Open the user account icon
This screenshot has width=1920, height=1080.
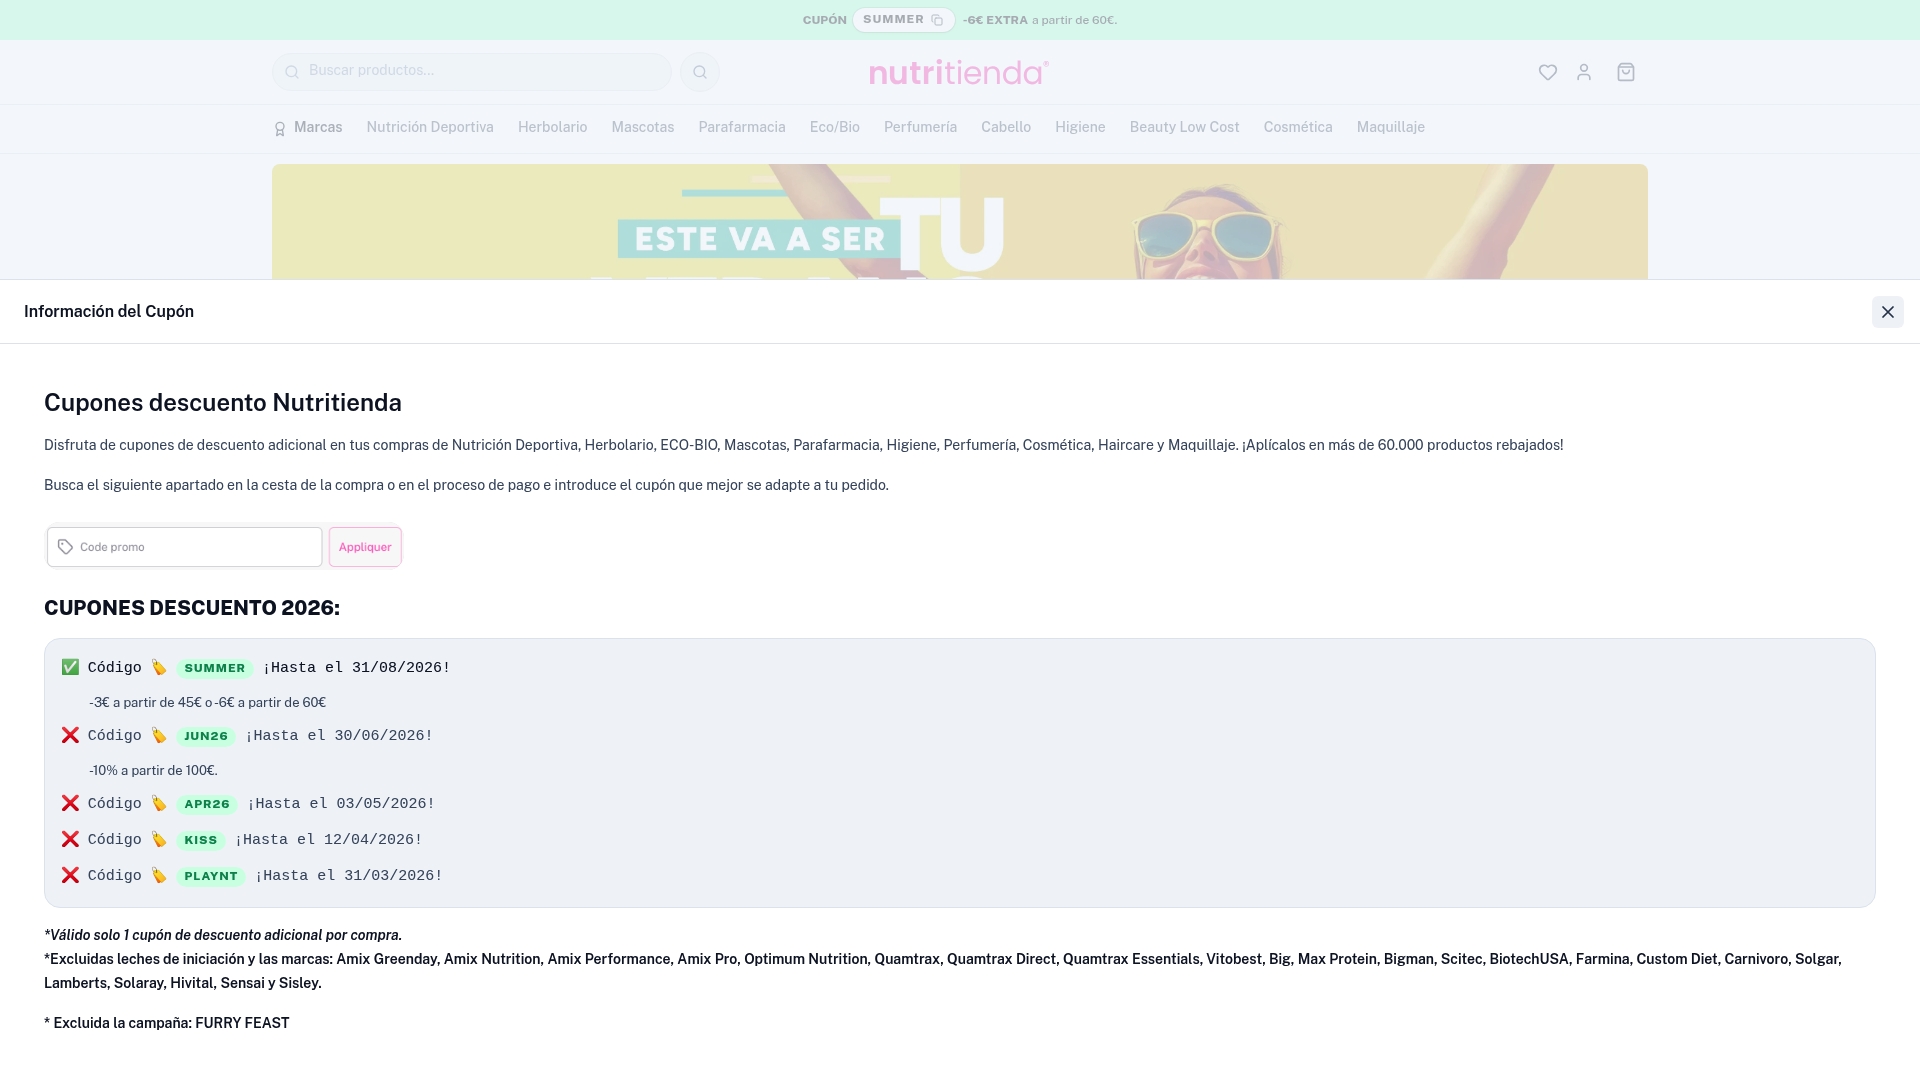(1584, 72)
